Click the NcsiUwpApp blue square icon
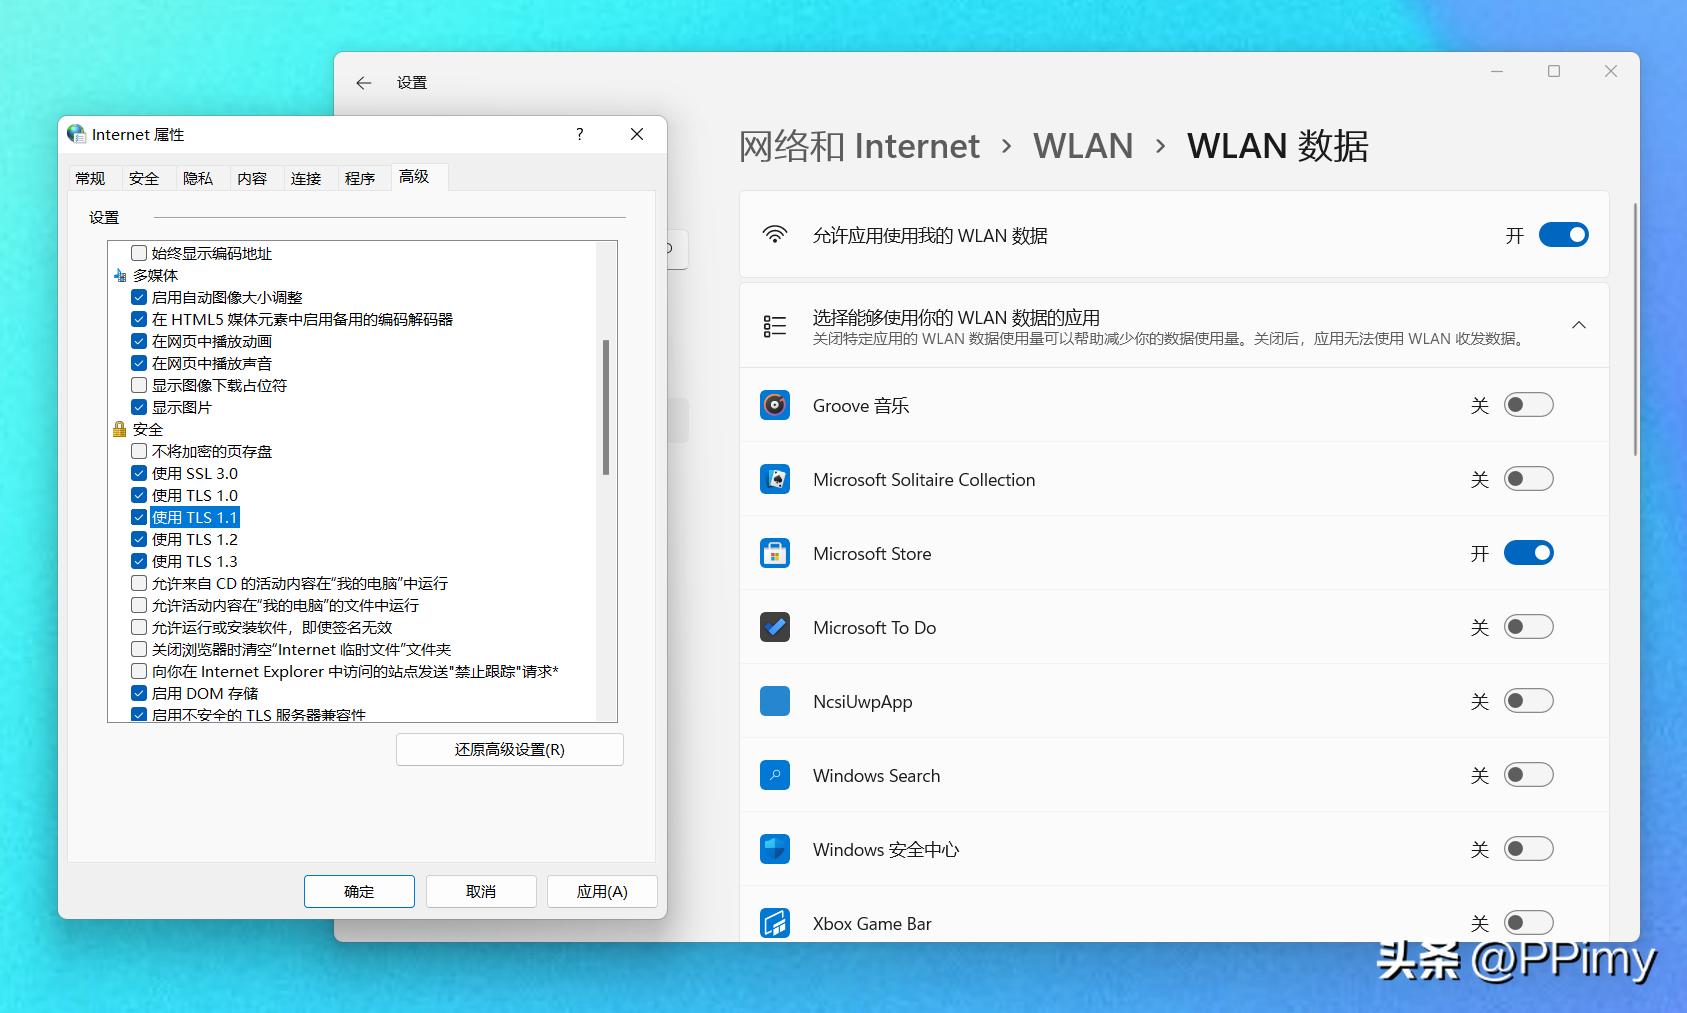Image resolution: width=1687 pixels, height=1013 pixels. click(775, 701)
